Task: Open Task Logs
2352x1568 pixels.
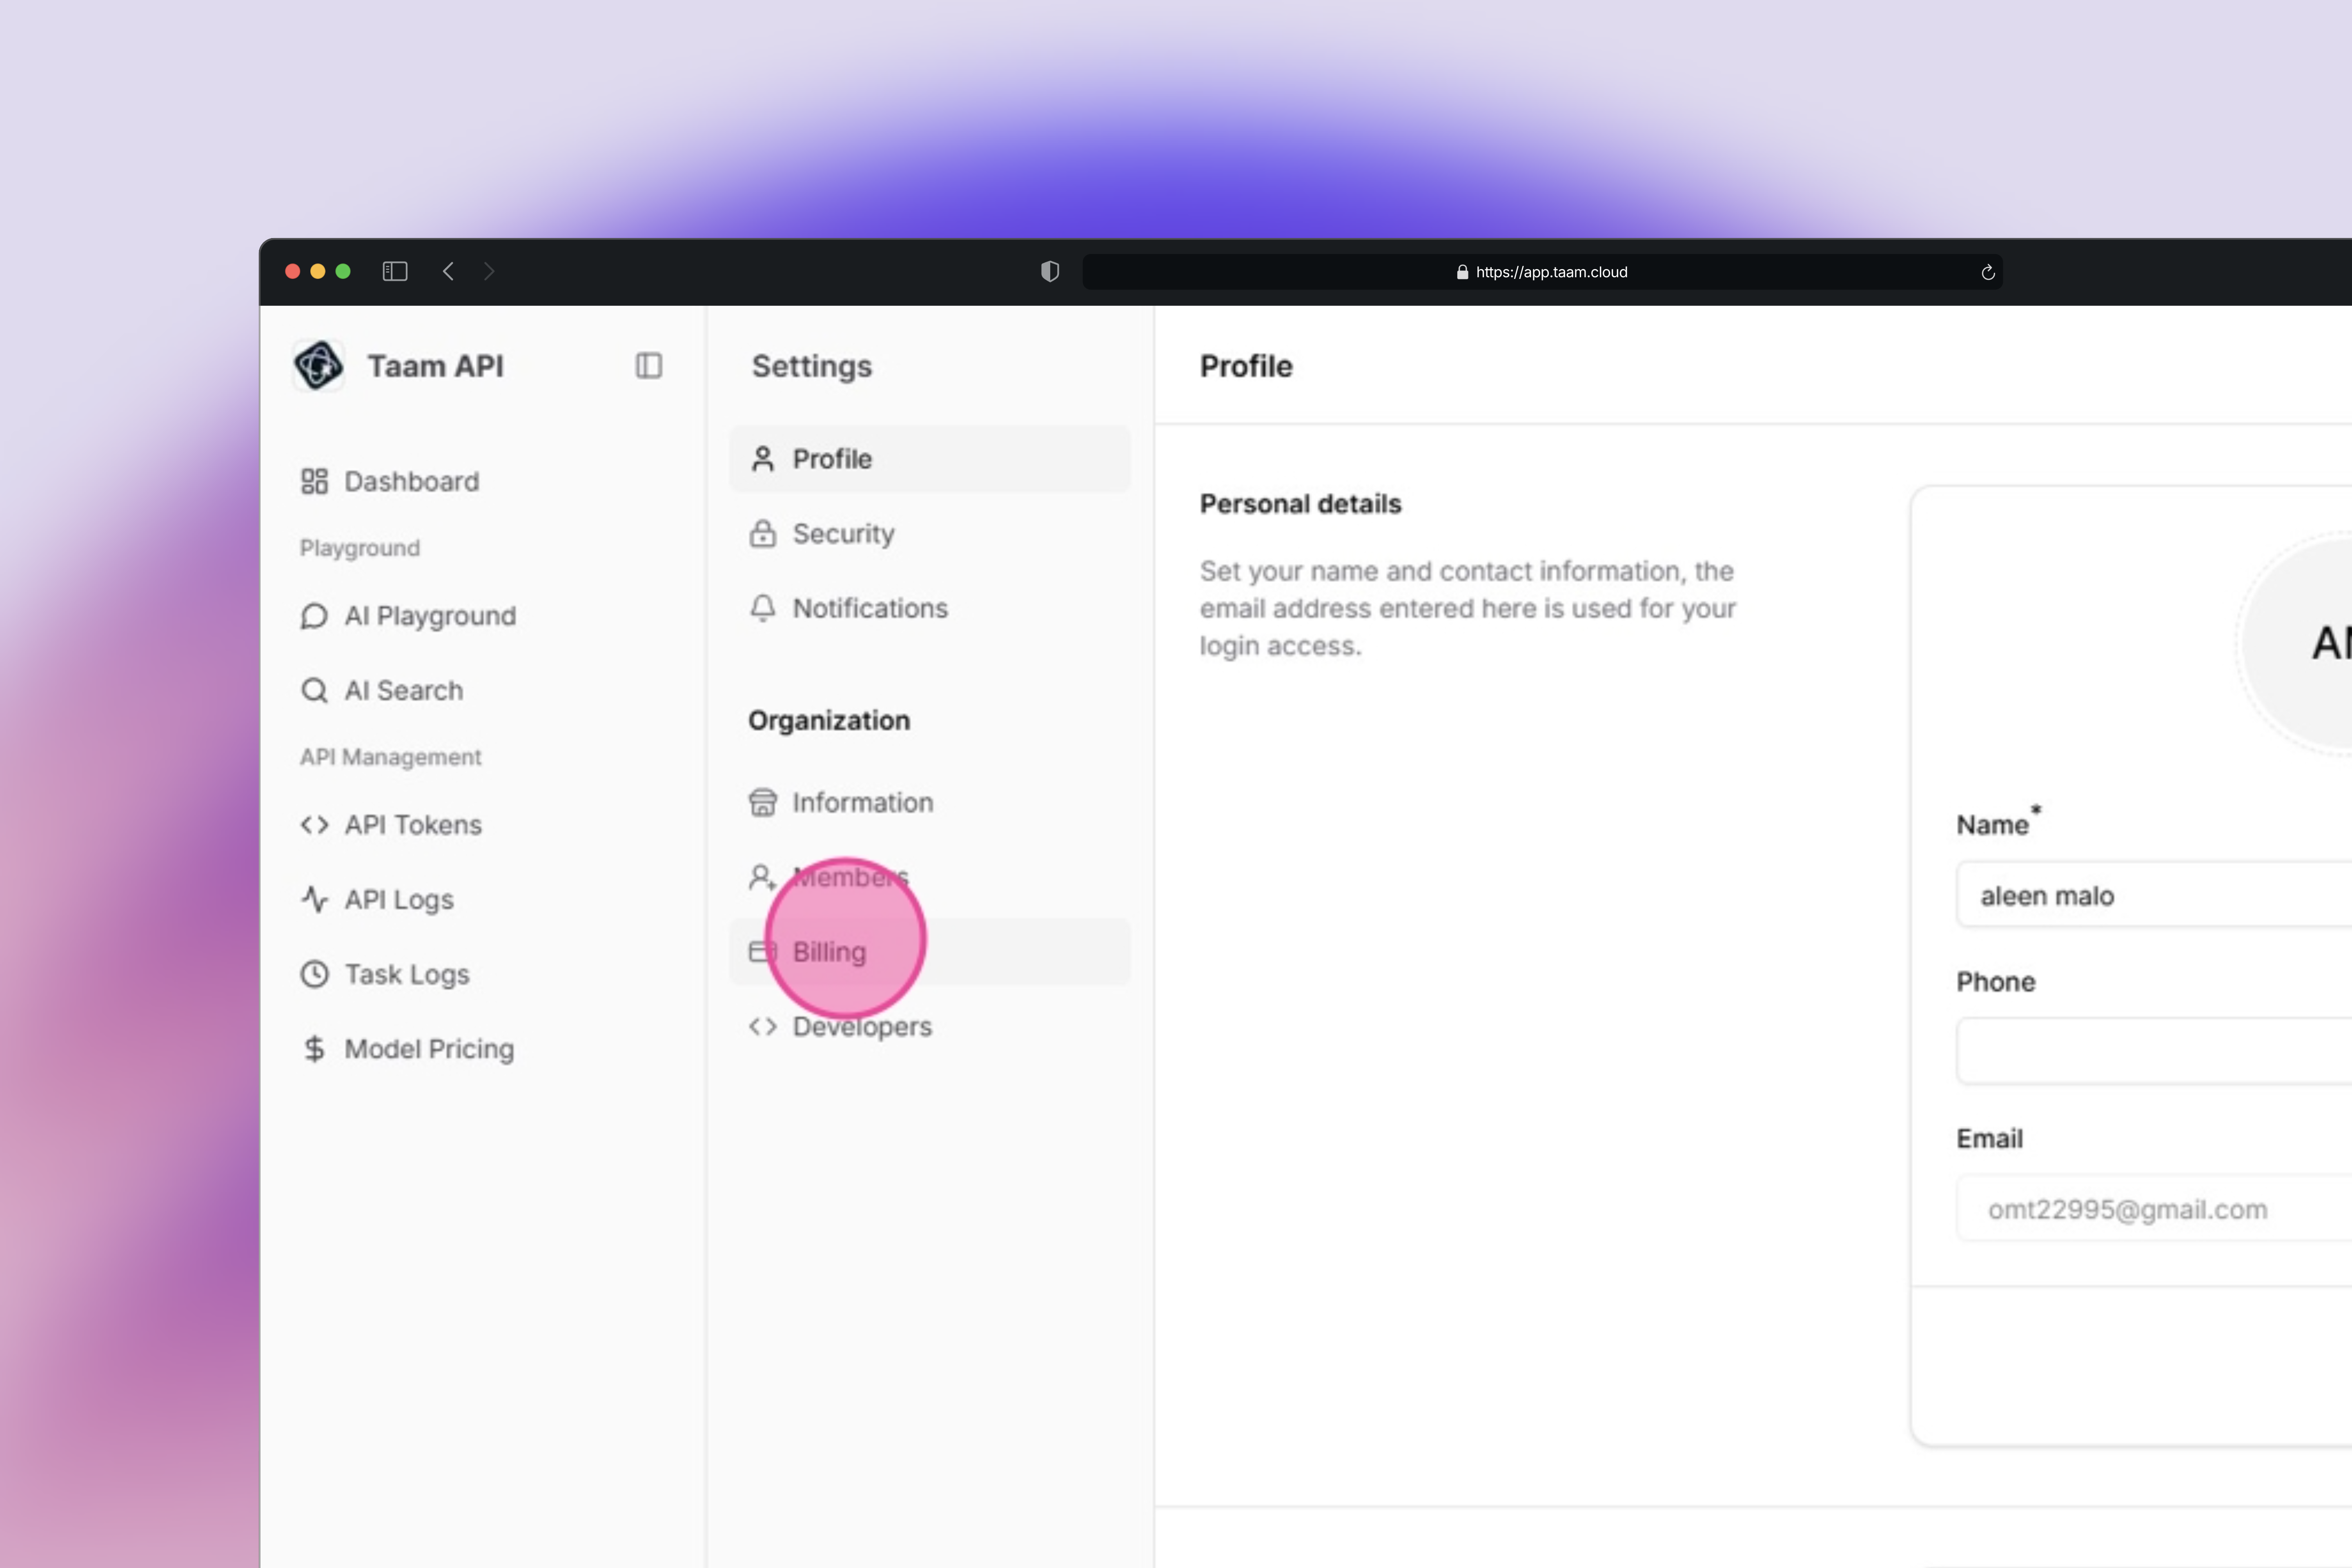Action: tap(405, 973)
